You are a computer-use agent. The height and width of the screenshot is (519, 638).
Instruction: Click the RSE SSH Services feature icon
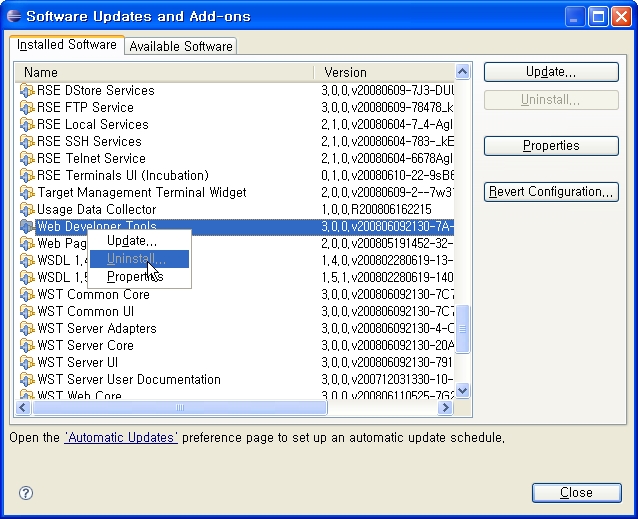point(27,142)
